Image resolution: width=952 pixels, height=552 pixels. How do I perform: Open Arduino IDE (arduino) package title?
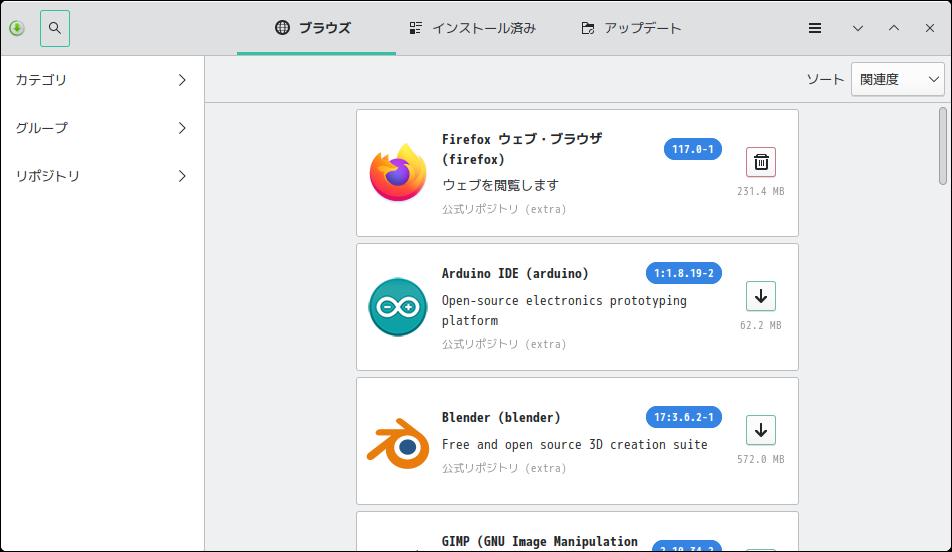pyautogui.click(x=515, y=273)
